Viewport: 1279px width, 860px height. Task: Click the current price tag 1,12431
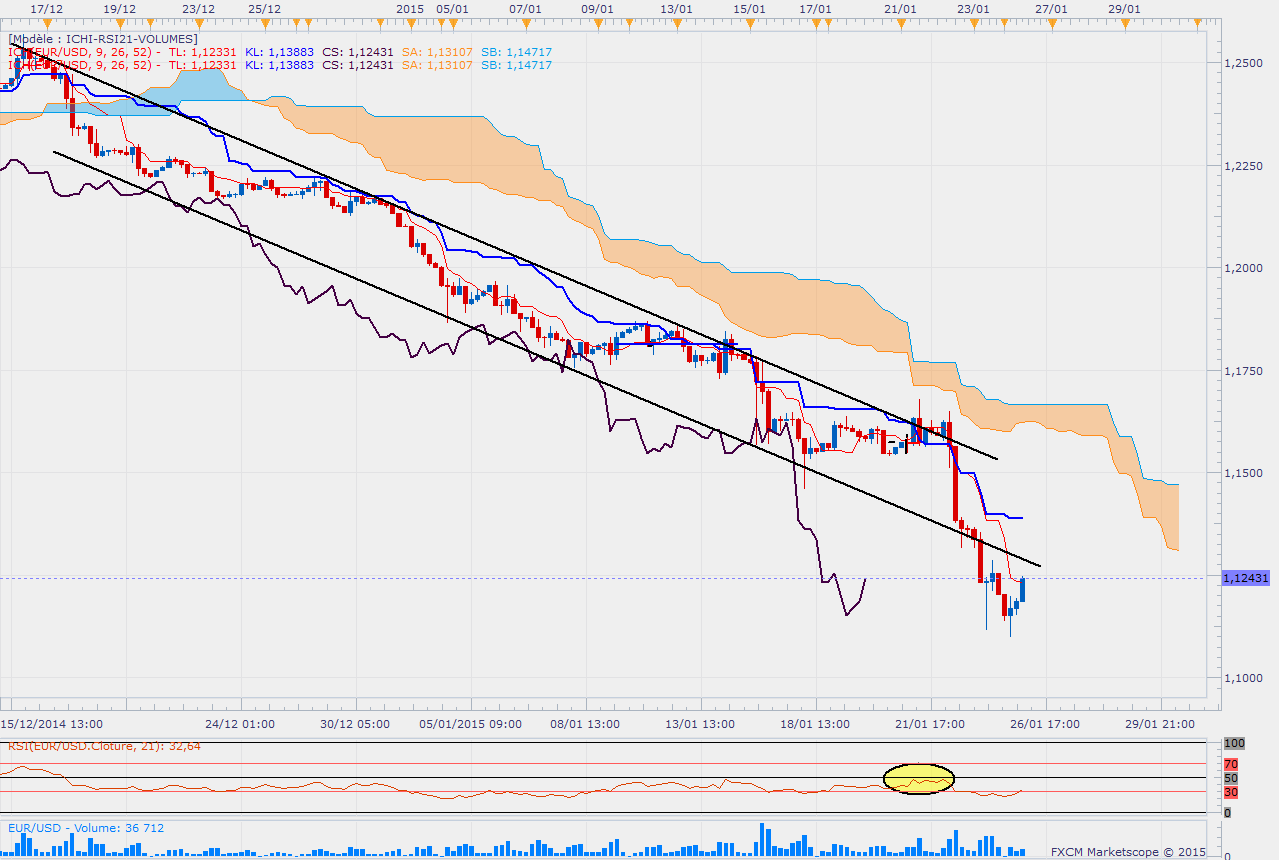tap(1246, 578)
